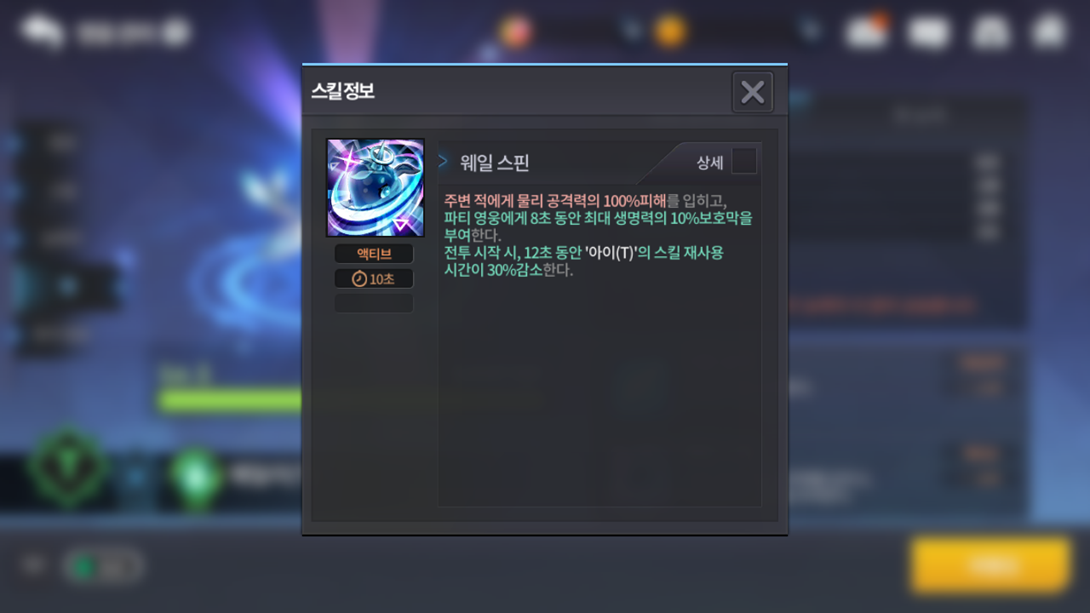
Task: Open the mail icon in top bar
Action: click(x=929, y=32)
